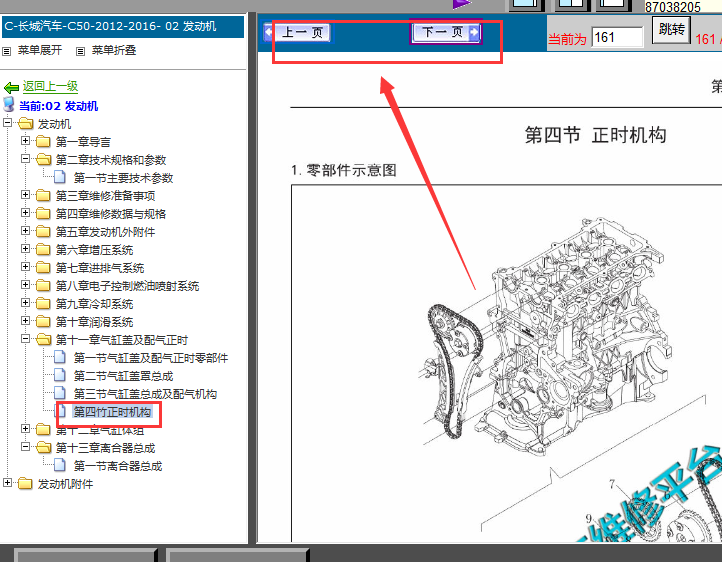Click document icon of 第二节气缸盖罩总成
Viewport: 722px width, 562px height.
point(59,375)
